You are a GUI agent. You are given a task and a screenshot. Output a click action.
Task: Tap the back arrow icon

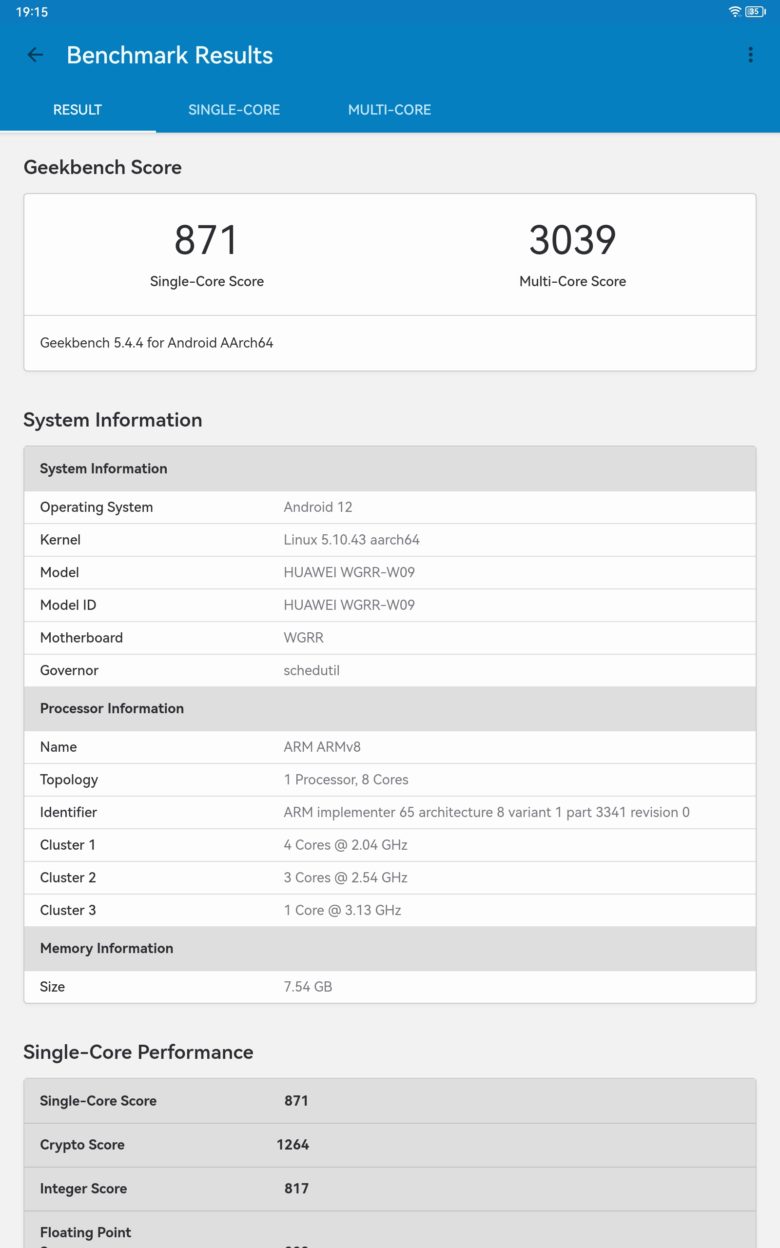[x=35, y=55]
